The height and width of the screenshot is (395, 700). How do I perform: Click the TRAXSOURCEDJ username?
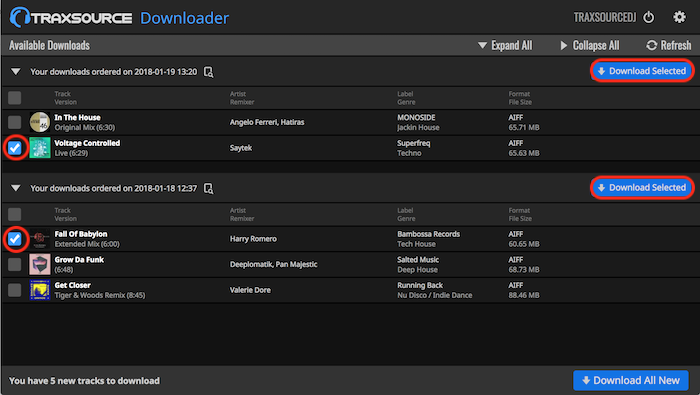click(604, 17)
